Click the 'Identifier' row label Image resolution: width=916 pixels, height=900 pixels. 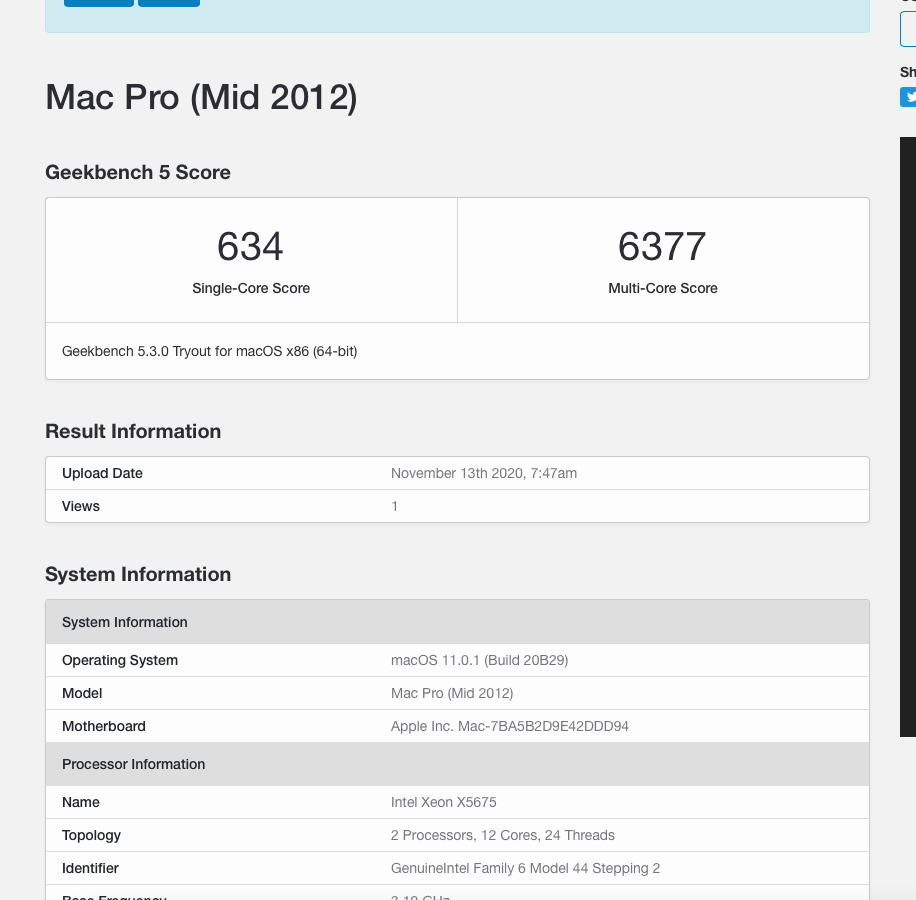click(91, 868)
